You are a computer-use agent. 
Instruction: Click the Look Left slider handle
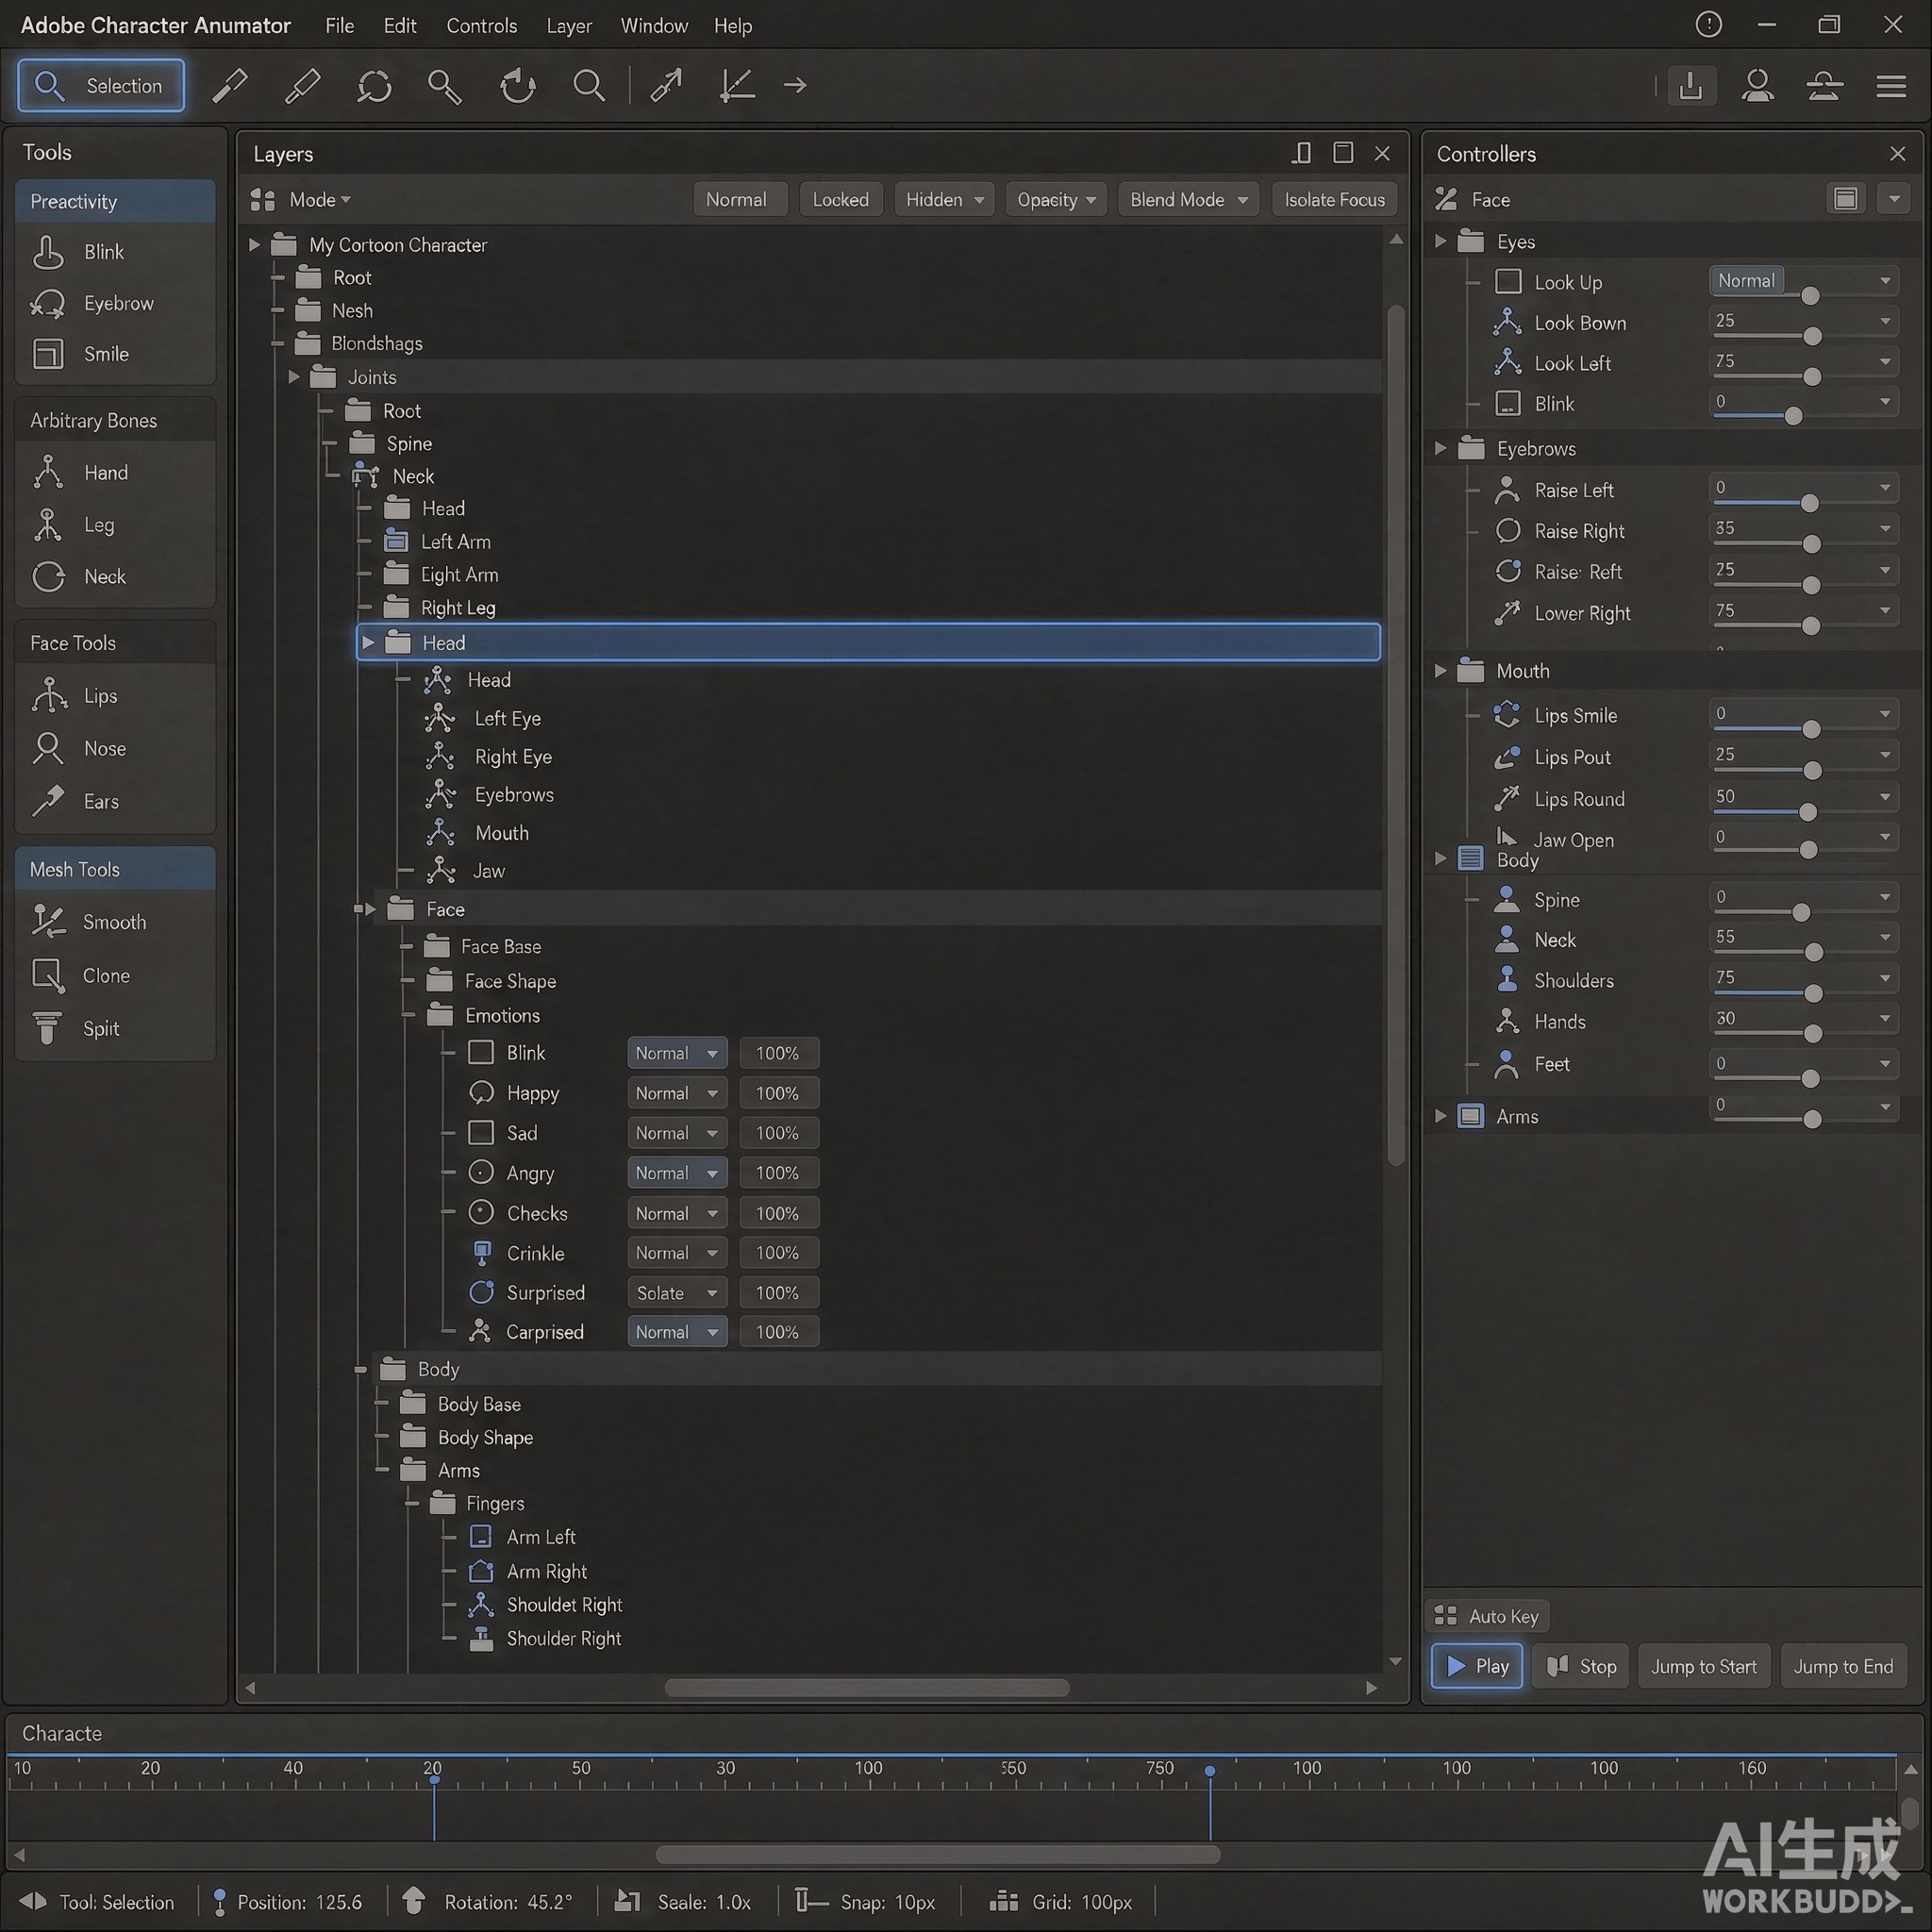point(1811,376)
